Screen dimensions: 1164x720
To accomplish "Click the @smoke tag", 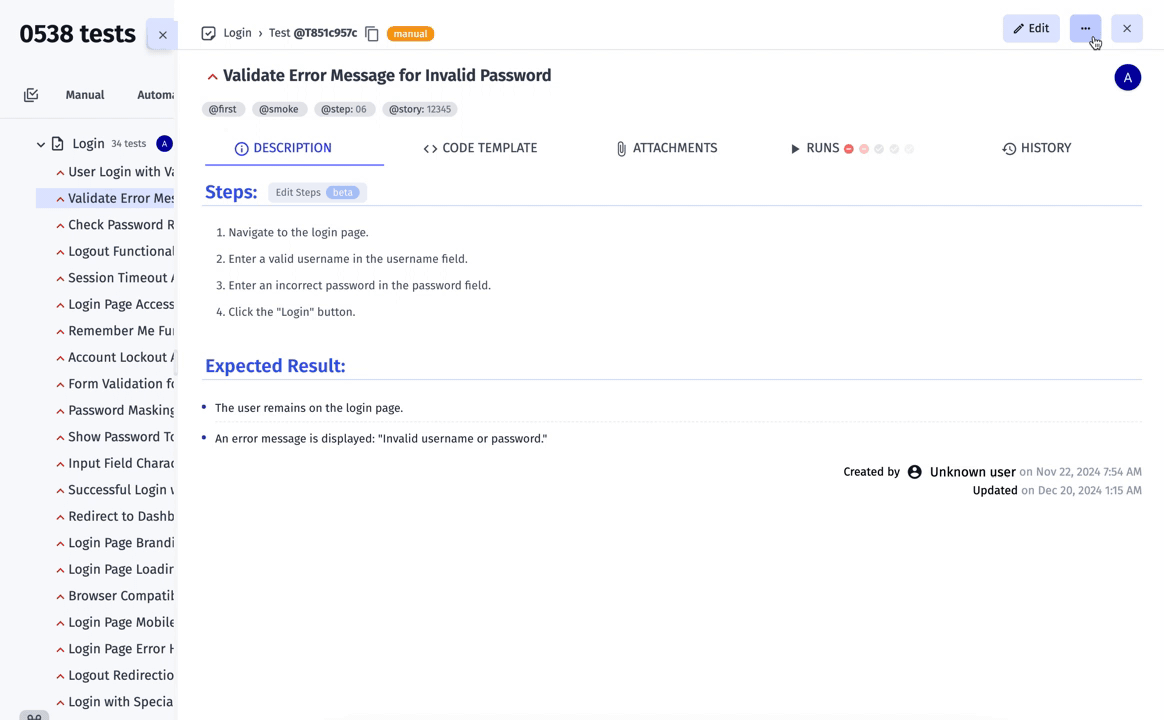I will tap(279, 109).
